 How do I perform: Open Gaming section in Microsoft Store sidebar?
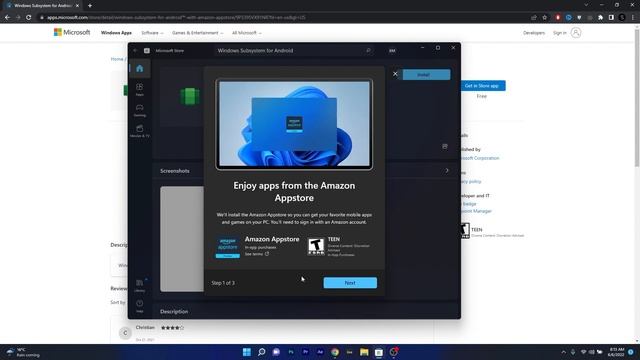pos(140,110)
